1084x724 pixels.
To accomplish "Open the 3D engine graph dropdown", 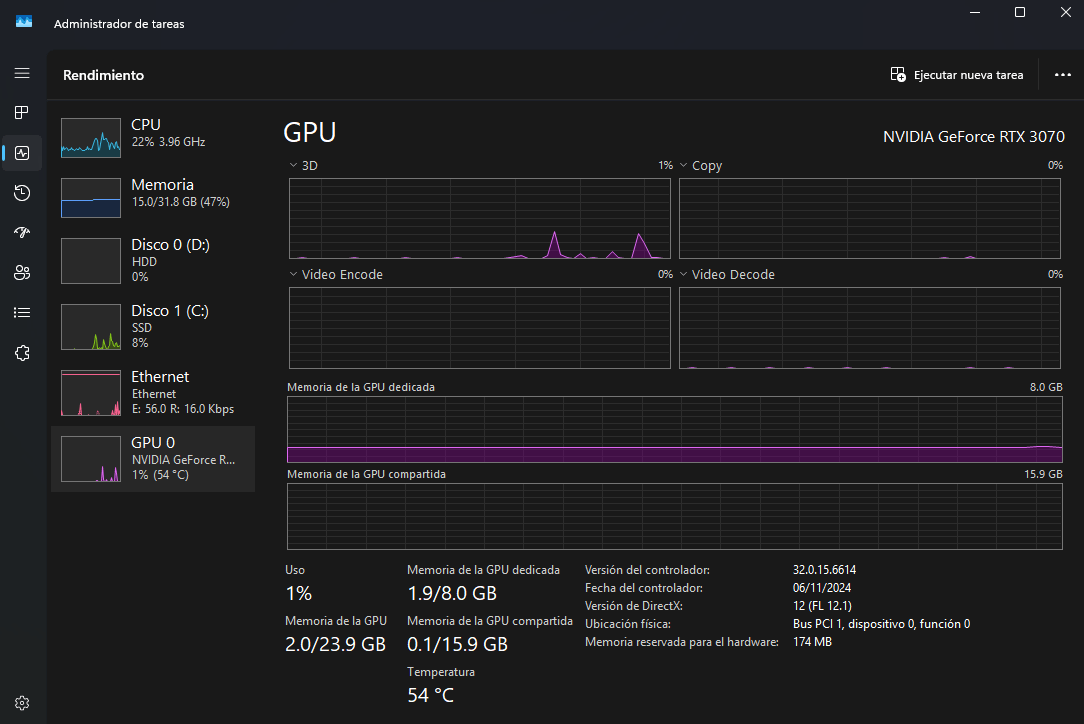I will pyautogui.click(x=293, y=165).
